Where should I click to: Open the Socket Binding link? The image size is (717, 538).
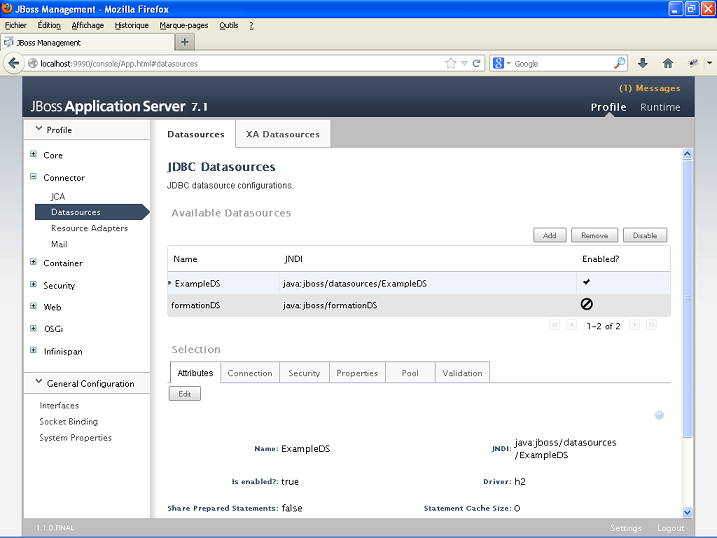[68, 422]
